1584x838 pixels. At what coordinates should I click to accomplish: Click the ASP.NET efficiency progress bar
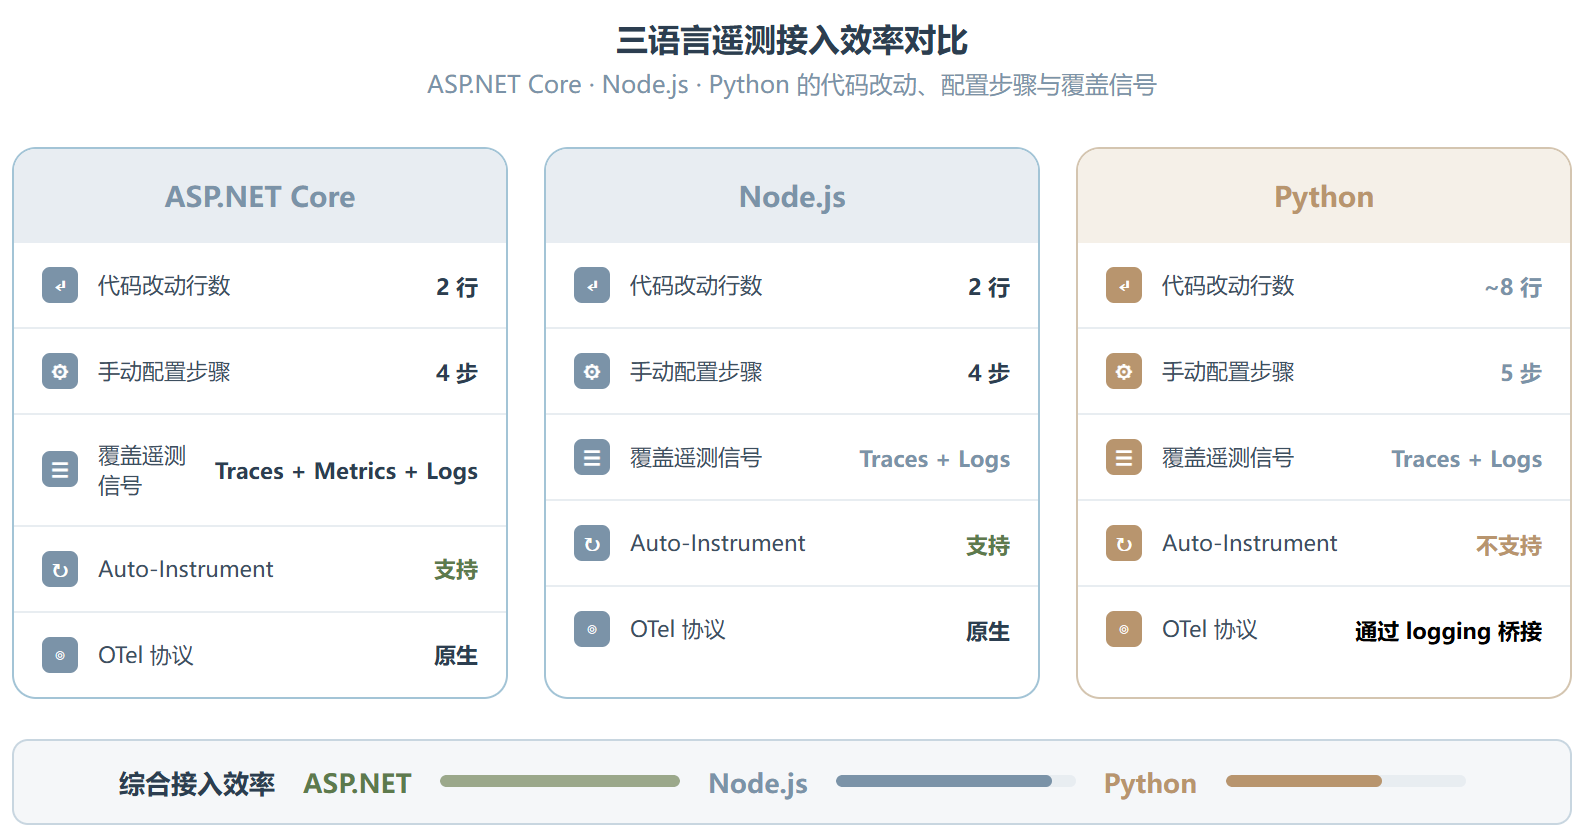[x=560, y=781]
